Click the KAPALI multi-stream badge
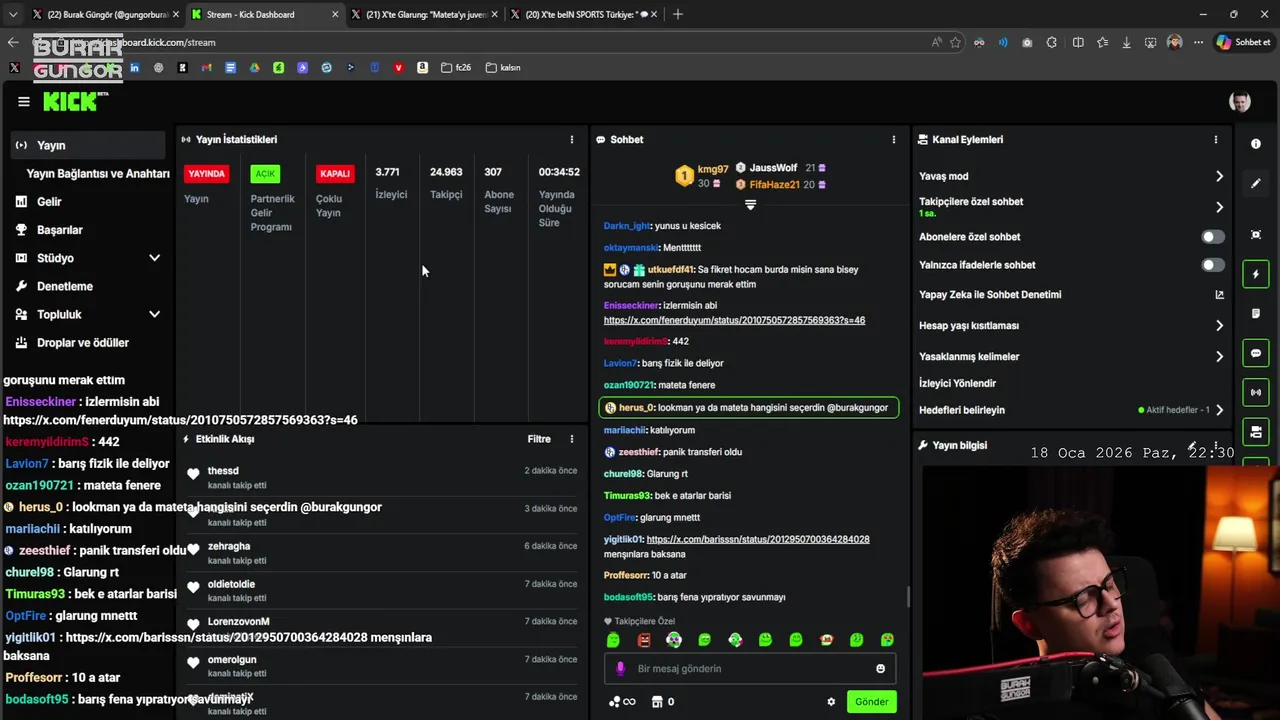 tap(335, 174)
